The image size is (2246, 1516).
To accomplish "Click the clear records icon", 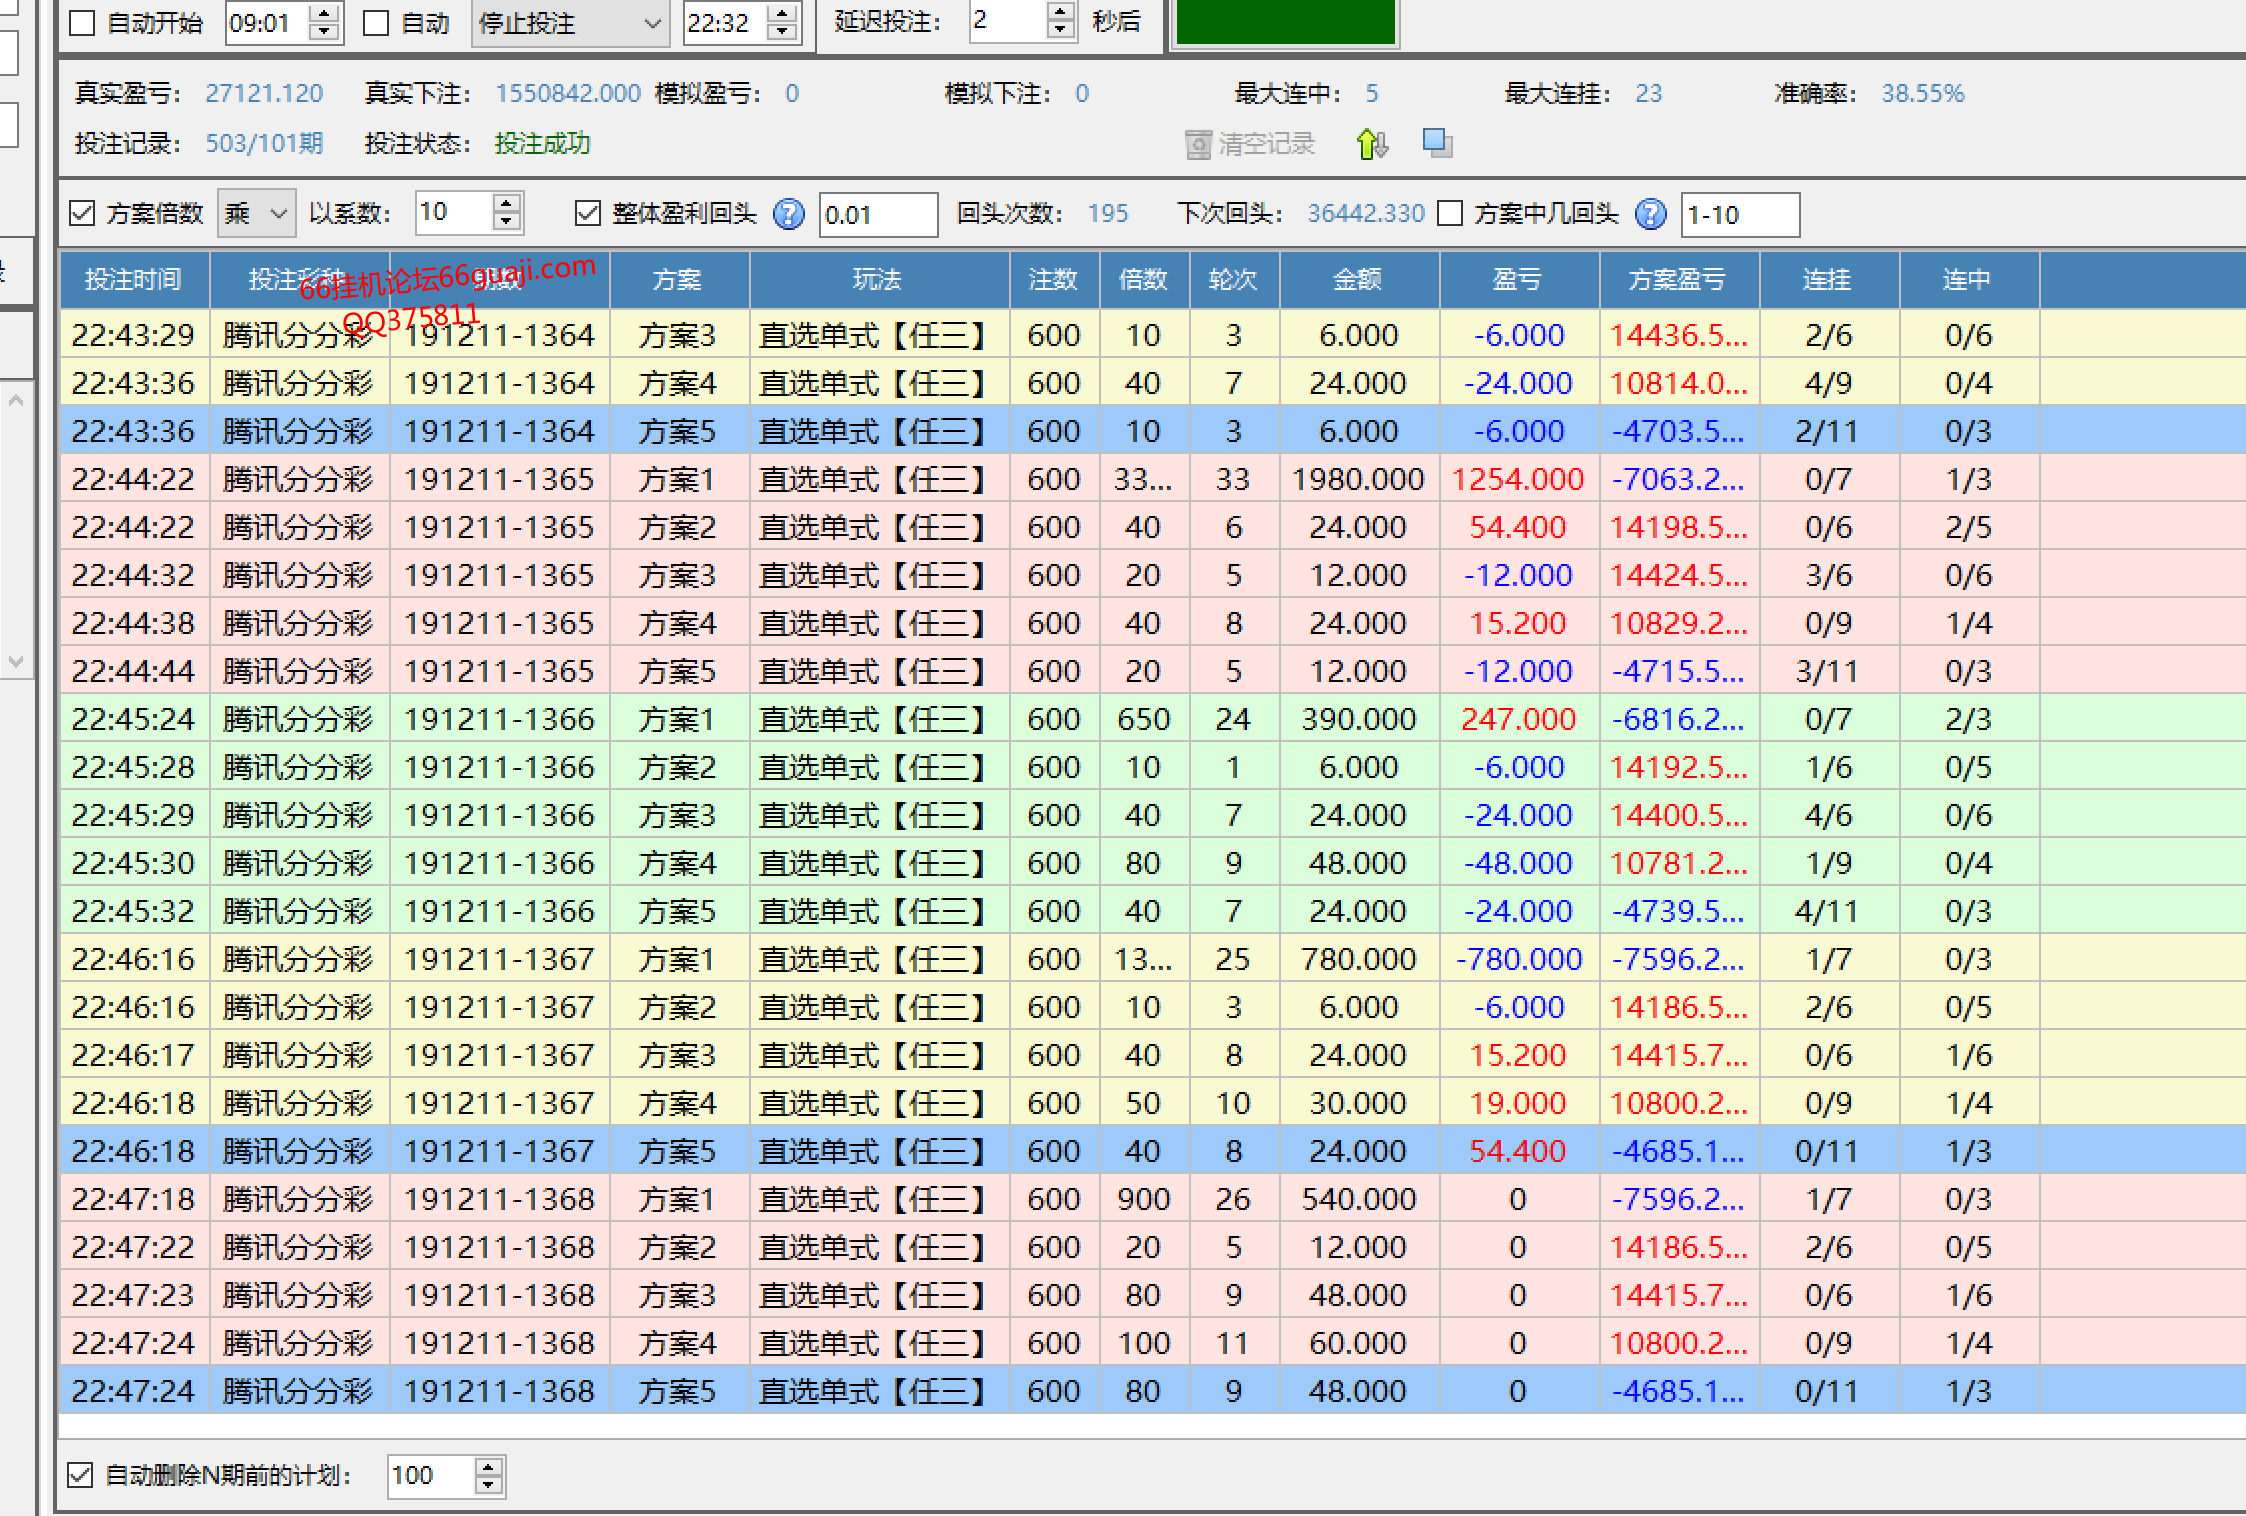I will pyautogui.click(x=1198, y=145).
